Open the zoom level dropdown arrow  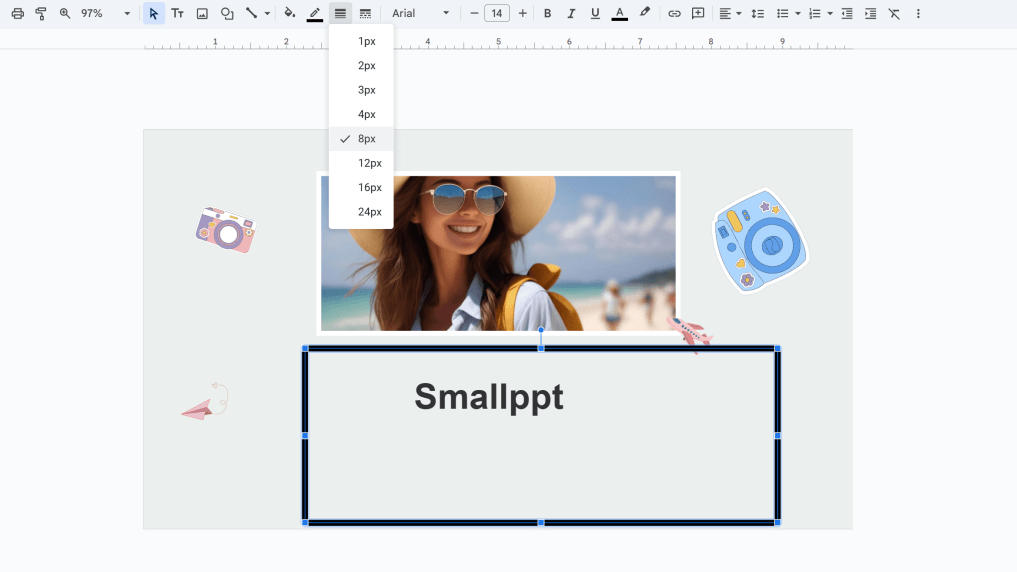coord(127,13)
